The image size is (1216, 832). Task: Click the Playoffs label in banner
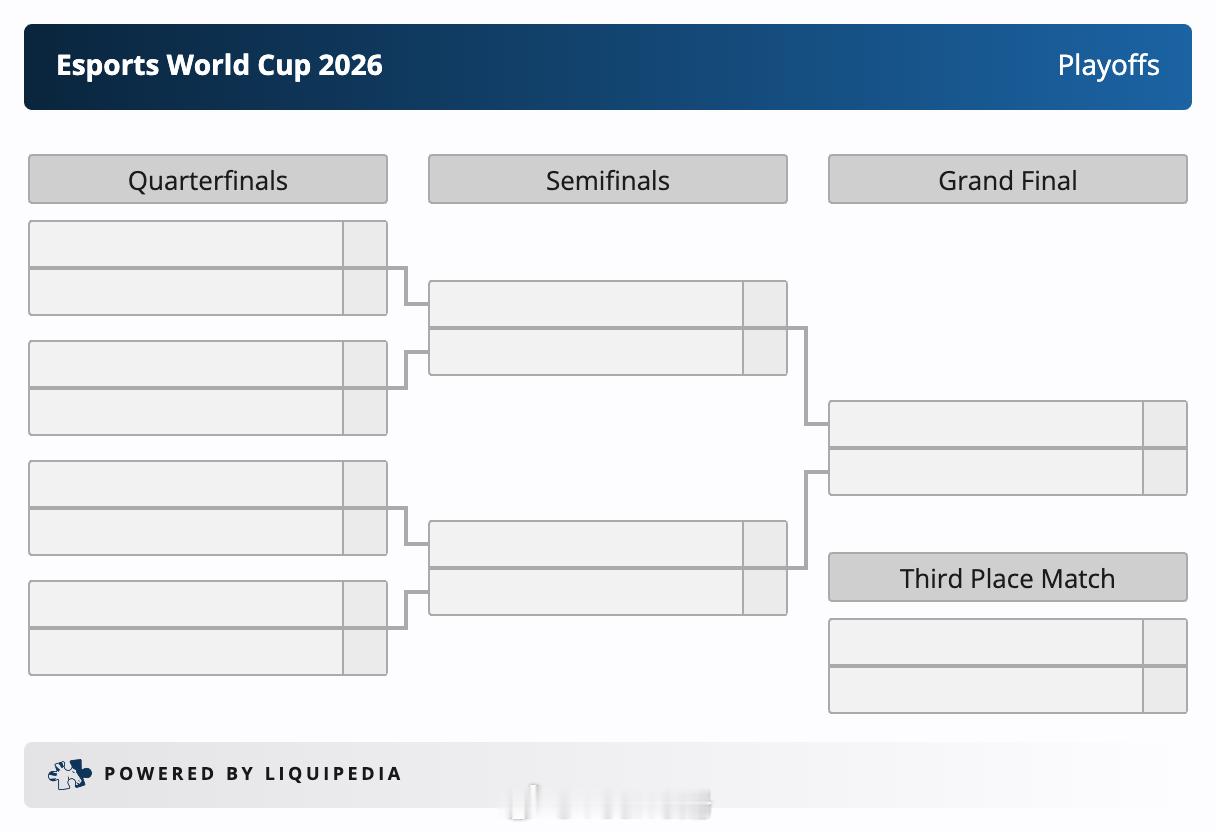pos(1108,66)
